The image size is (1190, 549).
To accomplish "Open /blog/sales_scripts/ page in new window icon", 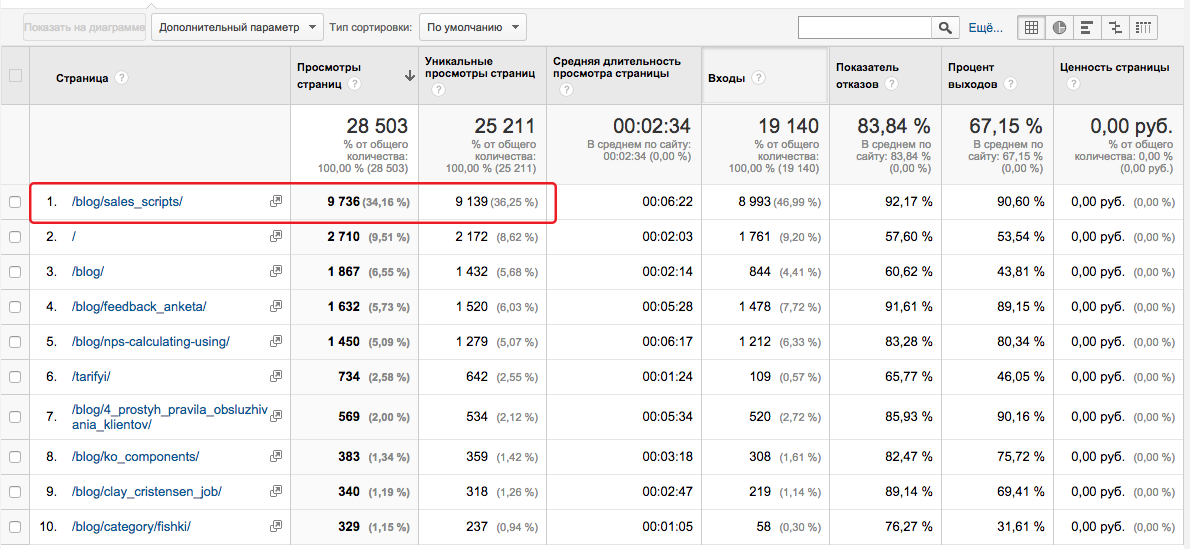I will coord(275,201).
